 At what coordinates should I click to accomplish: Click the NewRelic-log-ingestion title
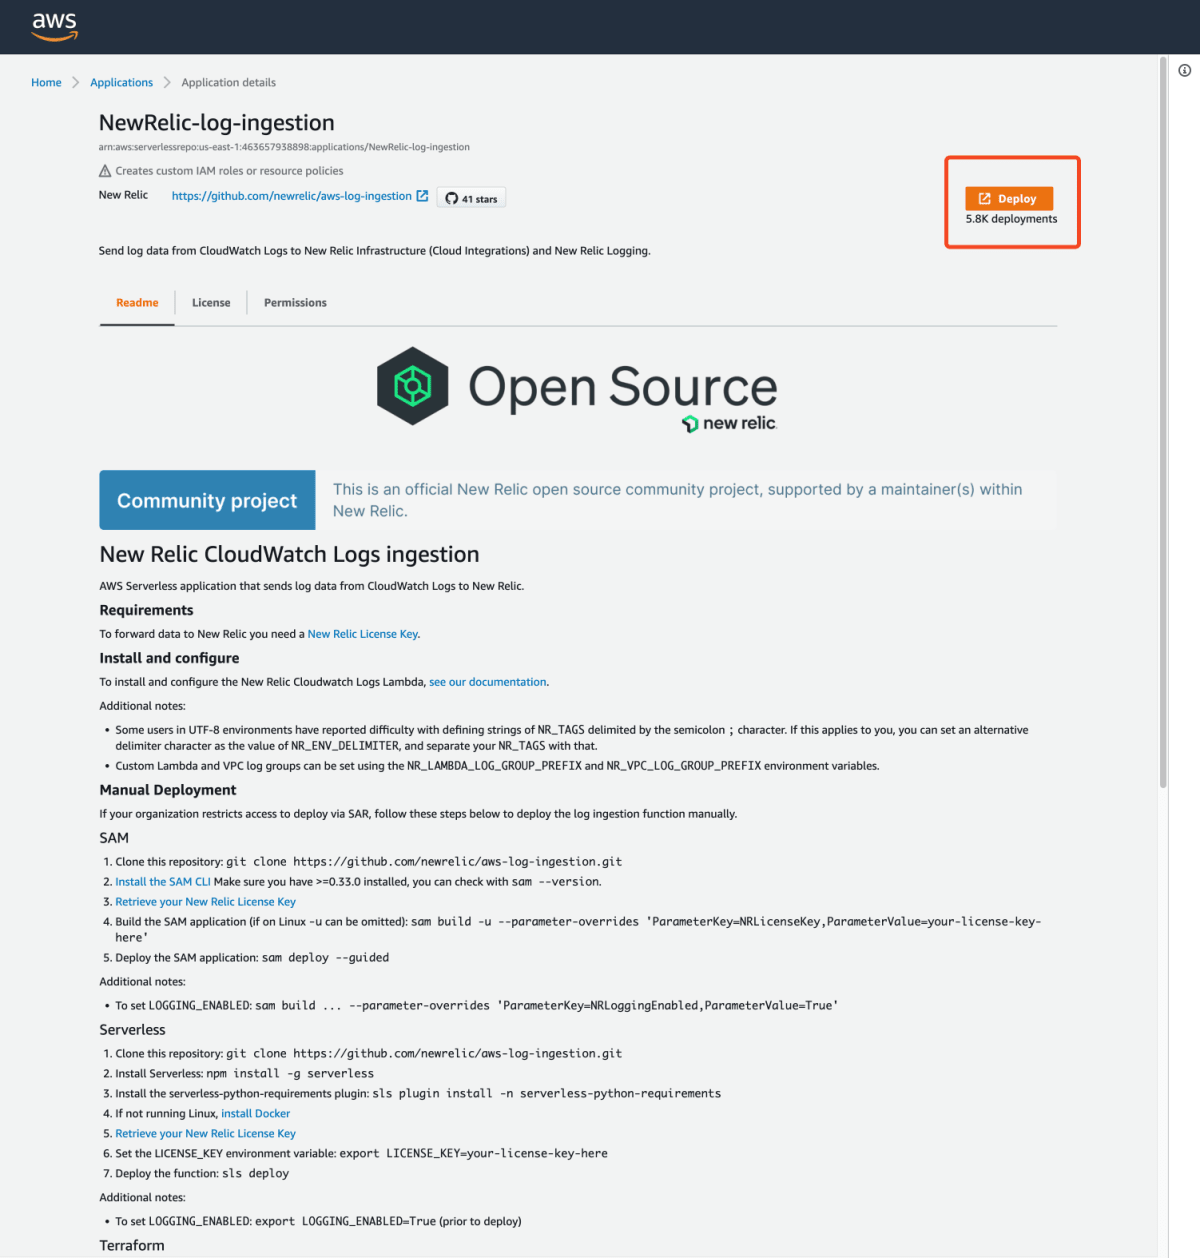pyautogui.click(x=217, y=123)
